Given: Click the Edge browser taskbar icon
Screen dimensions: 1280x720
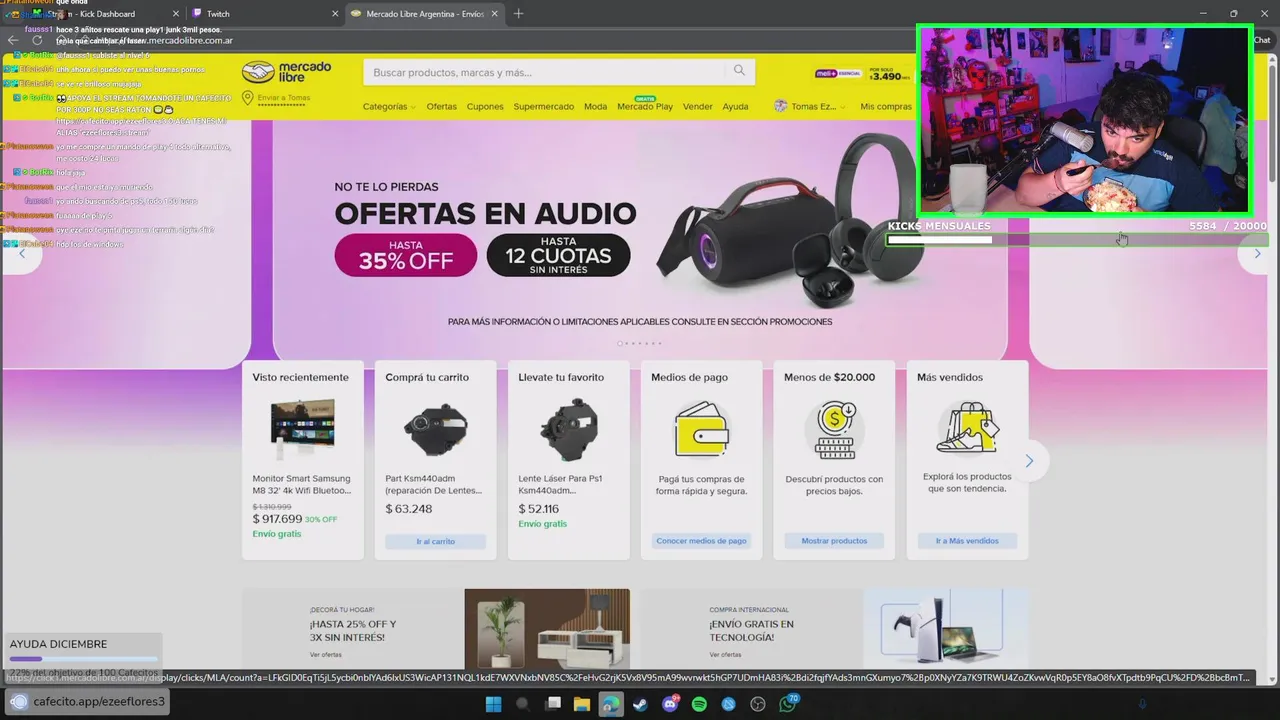Looking at the screenshot, I should pos(611,704).
